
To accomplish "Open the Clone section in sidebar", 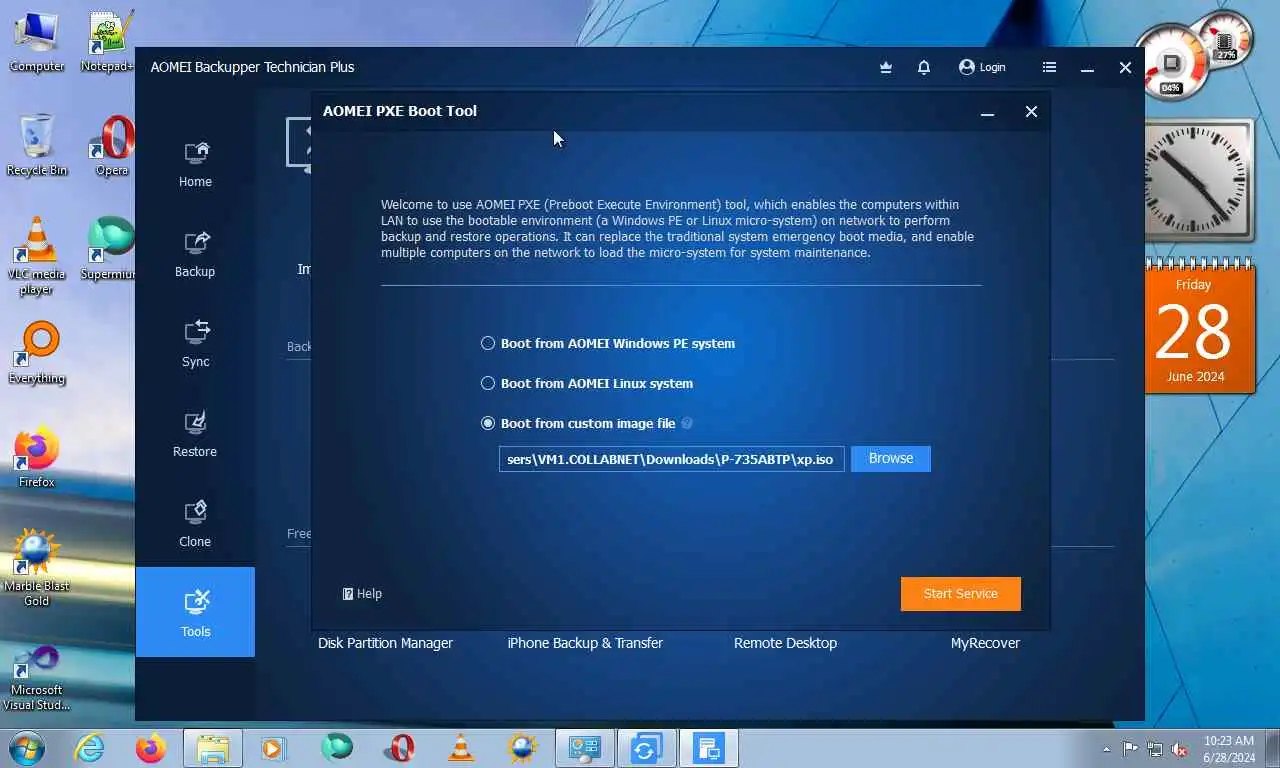I will tap(195, 524).
